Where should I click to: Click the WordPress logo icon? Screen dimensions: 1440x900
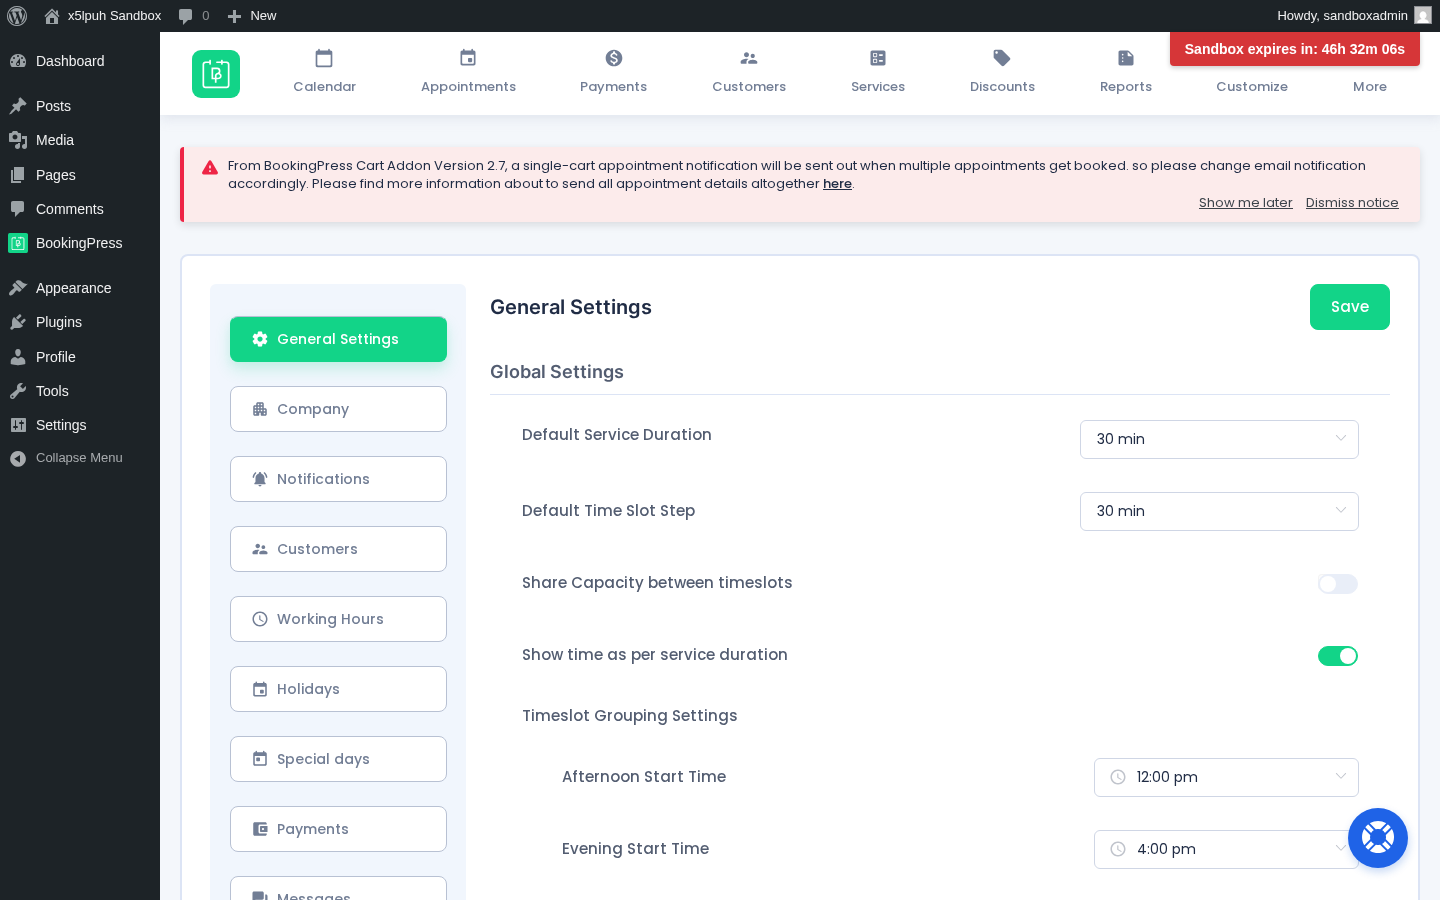pyautogui.click(x=17, y=16)
